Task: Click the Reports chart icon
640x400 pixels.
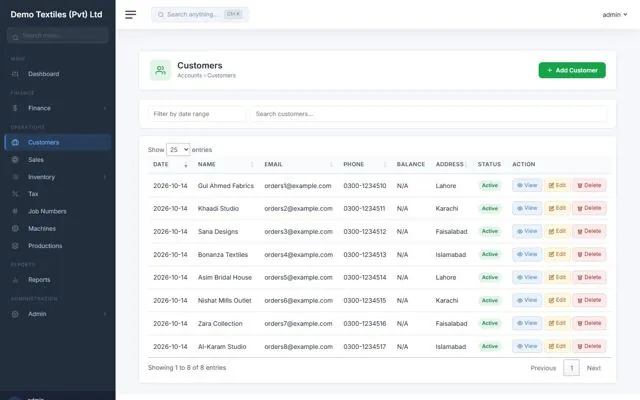Action: coord(15,280)
